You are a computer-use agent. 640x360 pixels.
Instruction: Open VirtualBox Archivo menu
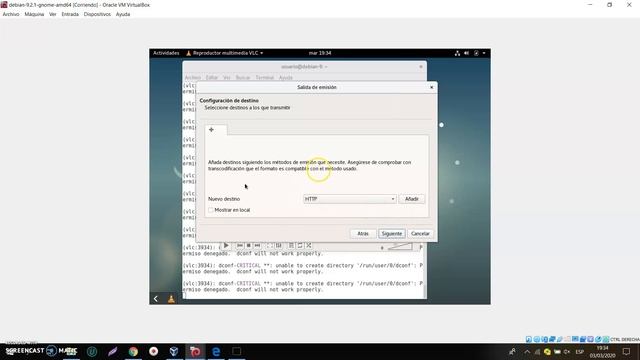(x=11, y=14)
